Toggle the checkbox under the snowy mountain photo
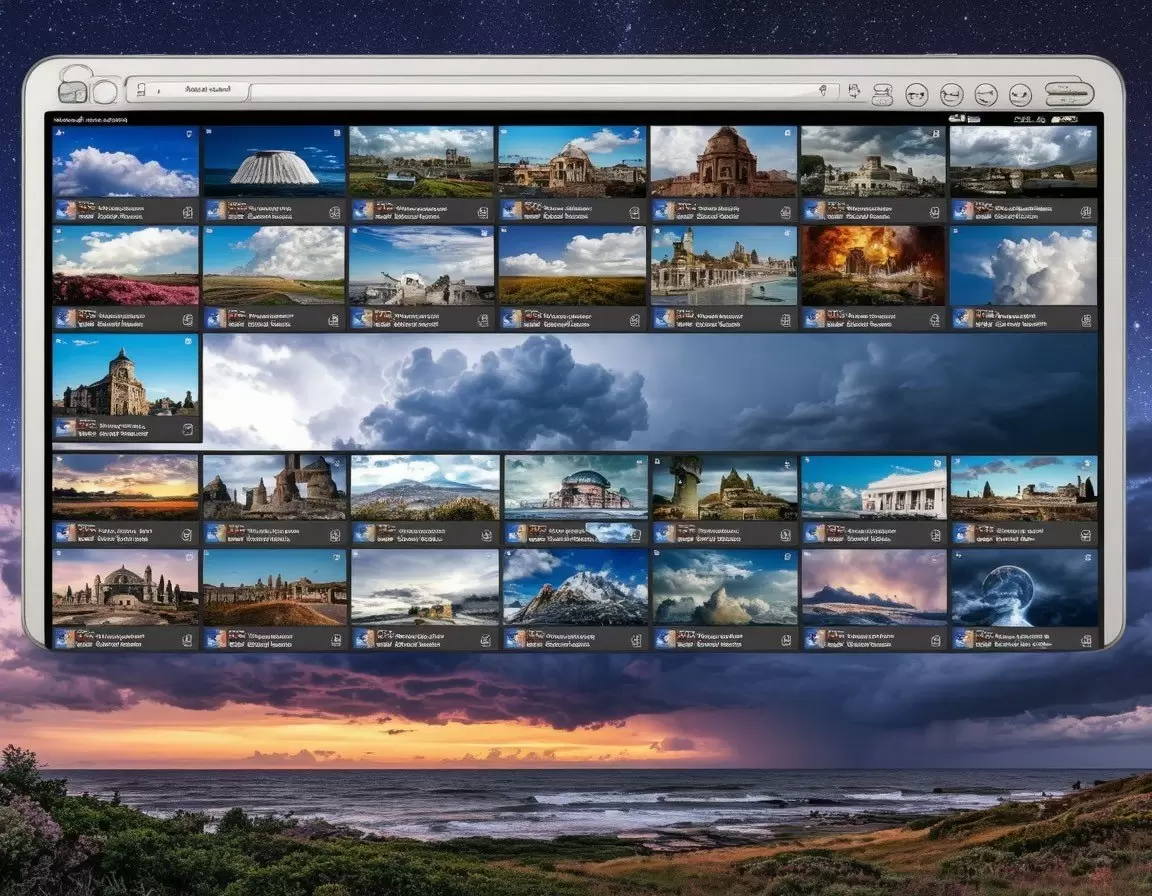This screenshot has height=896, width=1152. [636, 637]
